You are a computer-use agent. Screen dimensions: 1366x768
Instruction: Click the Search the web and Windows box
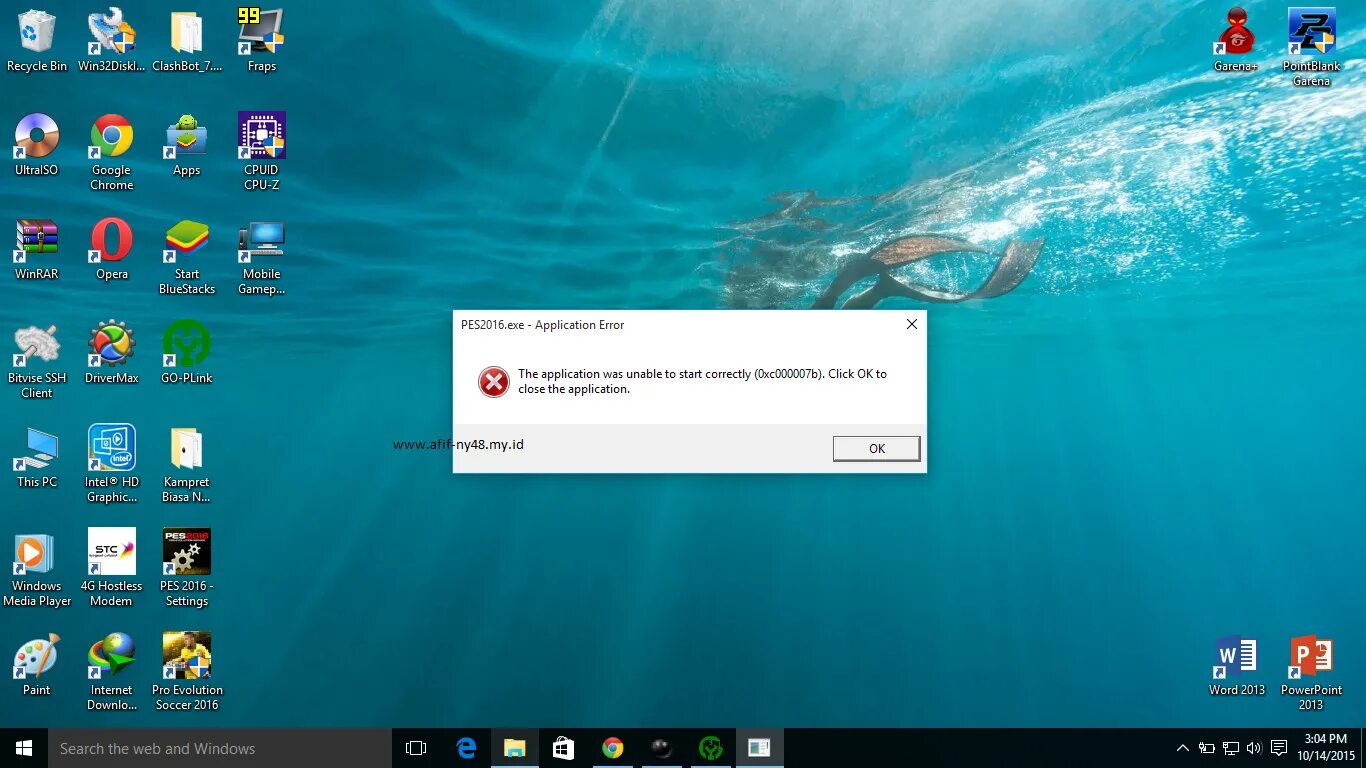220,748
